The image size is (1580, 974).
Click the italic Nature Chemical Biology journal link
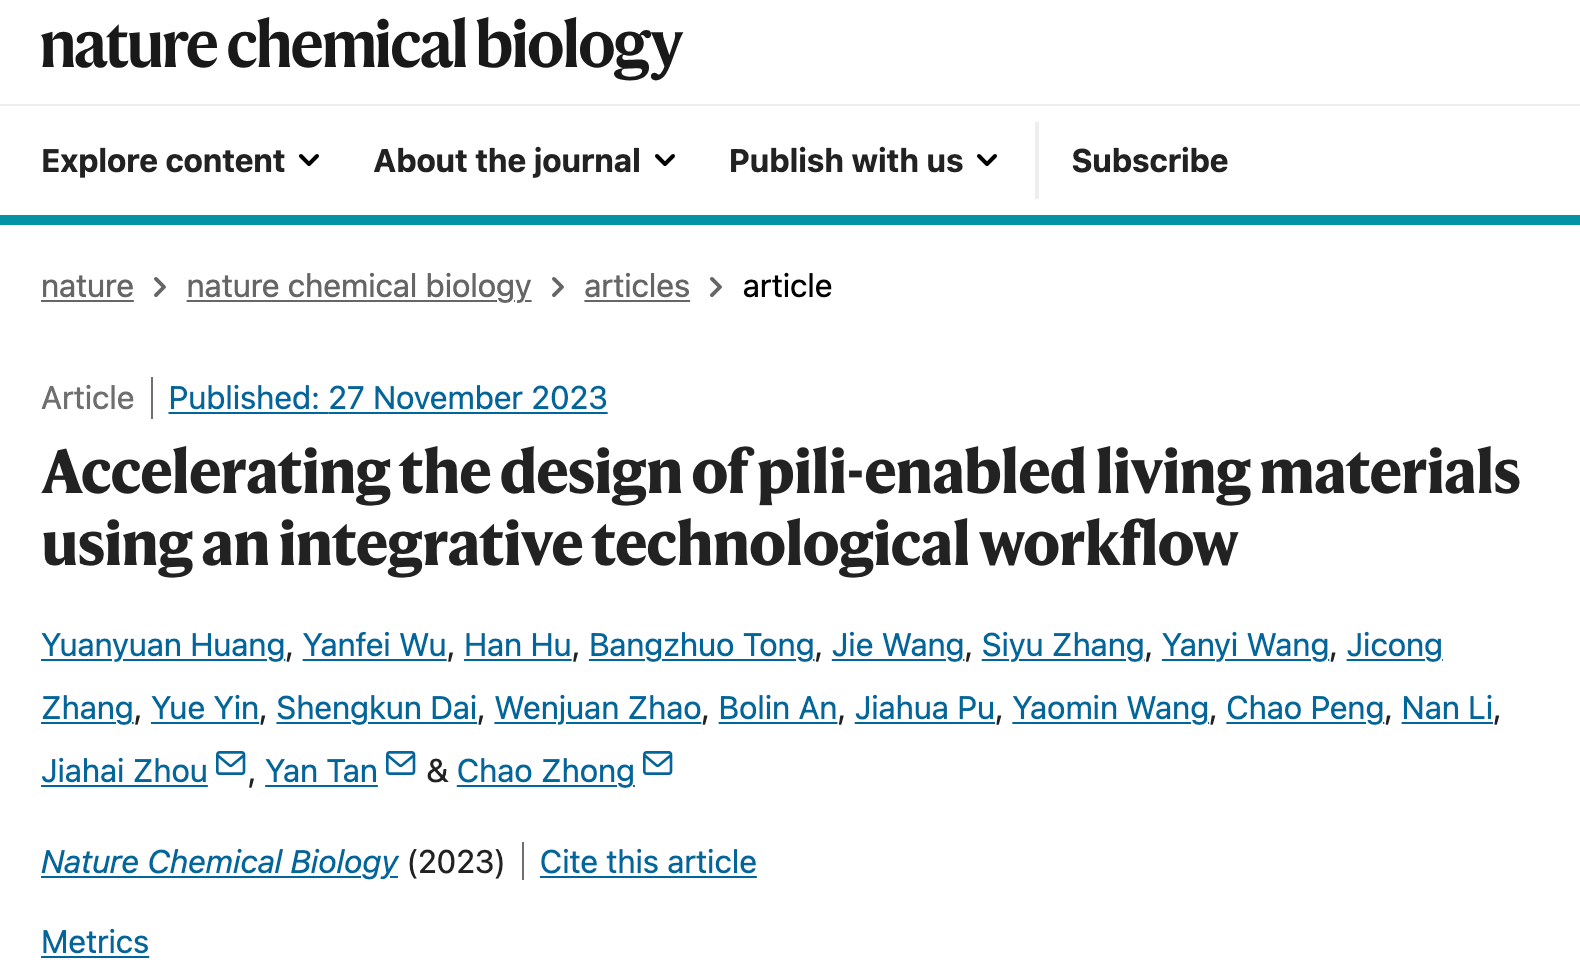(x=220, y=862)
